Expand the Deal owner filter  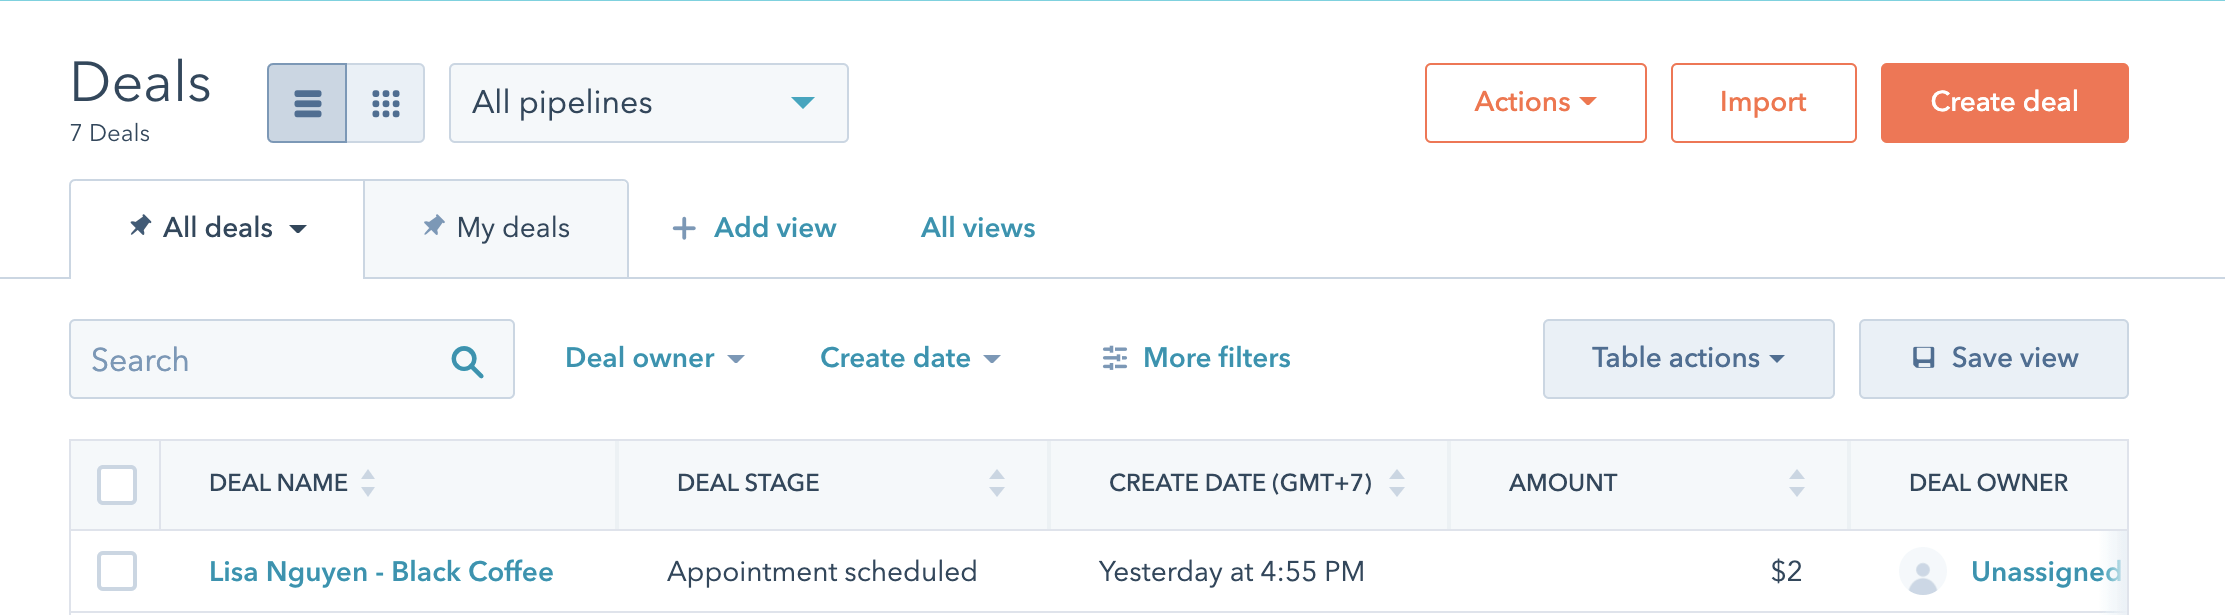click(655, 358)
